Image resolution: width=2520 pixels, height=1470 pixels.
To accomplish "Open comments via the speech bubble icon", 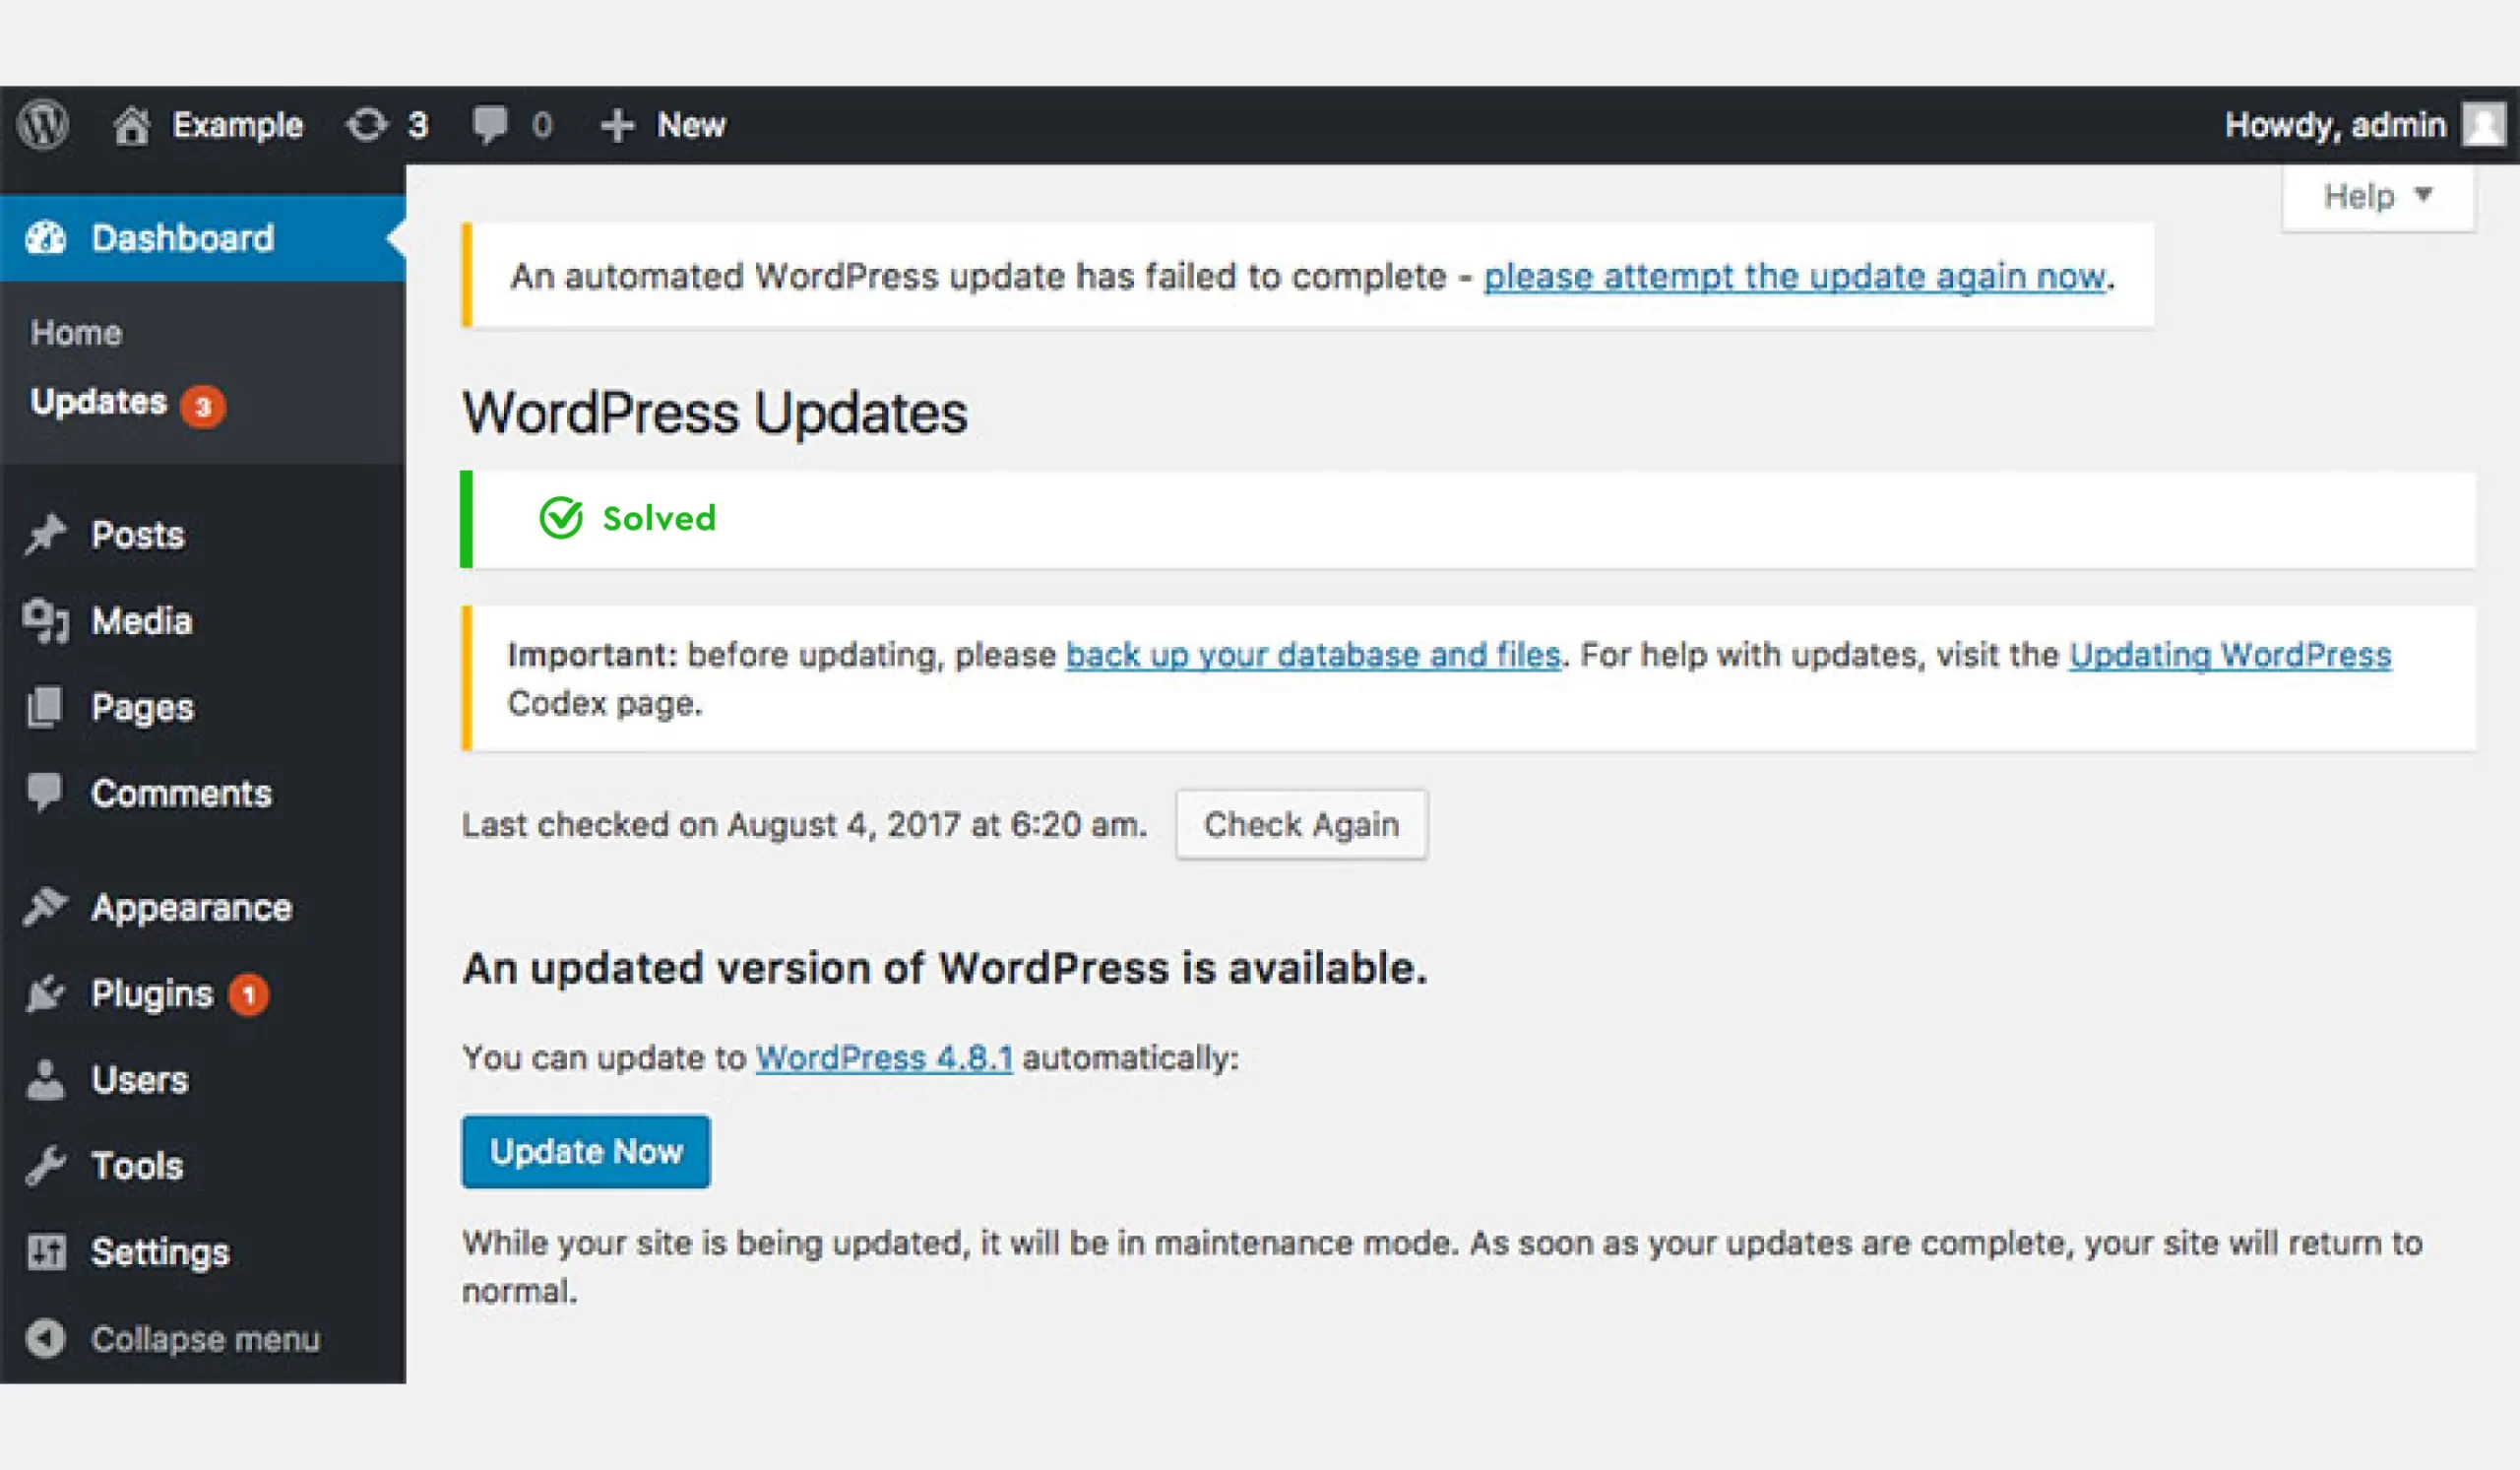I will point(492,124).
